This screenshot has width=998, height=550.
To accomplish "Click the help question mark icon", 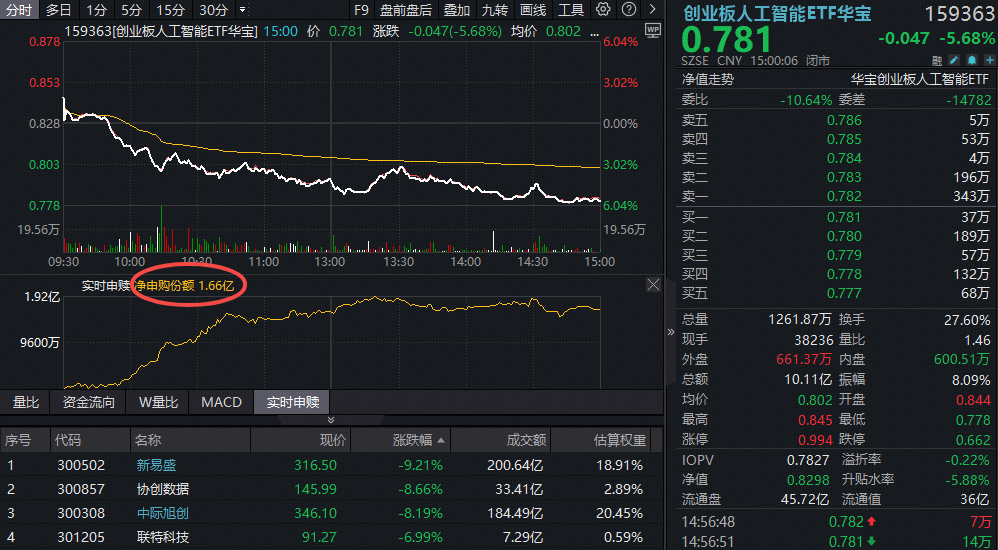I will 627,10.
